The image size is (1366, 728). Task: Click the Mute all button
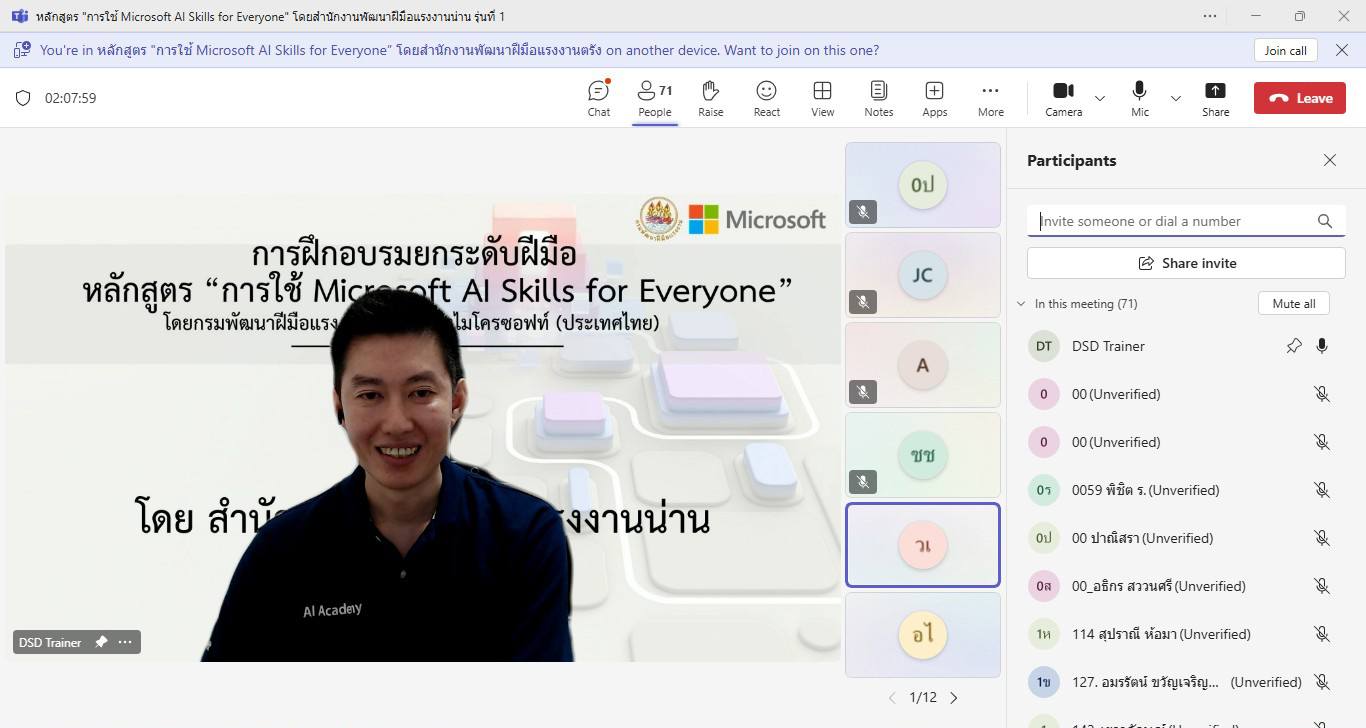(x=1293, y=304)
